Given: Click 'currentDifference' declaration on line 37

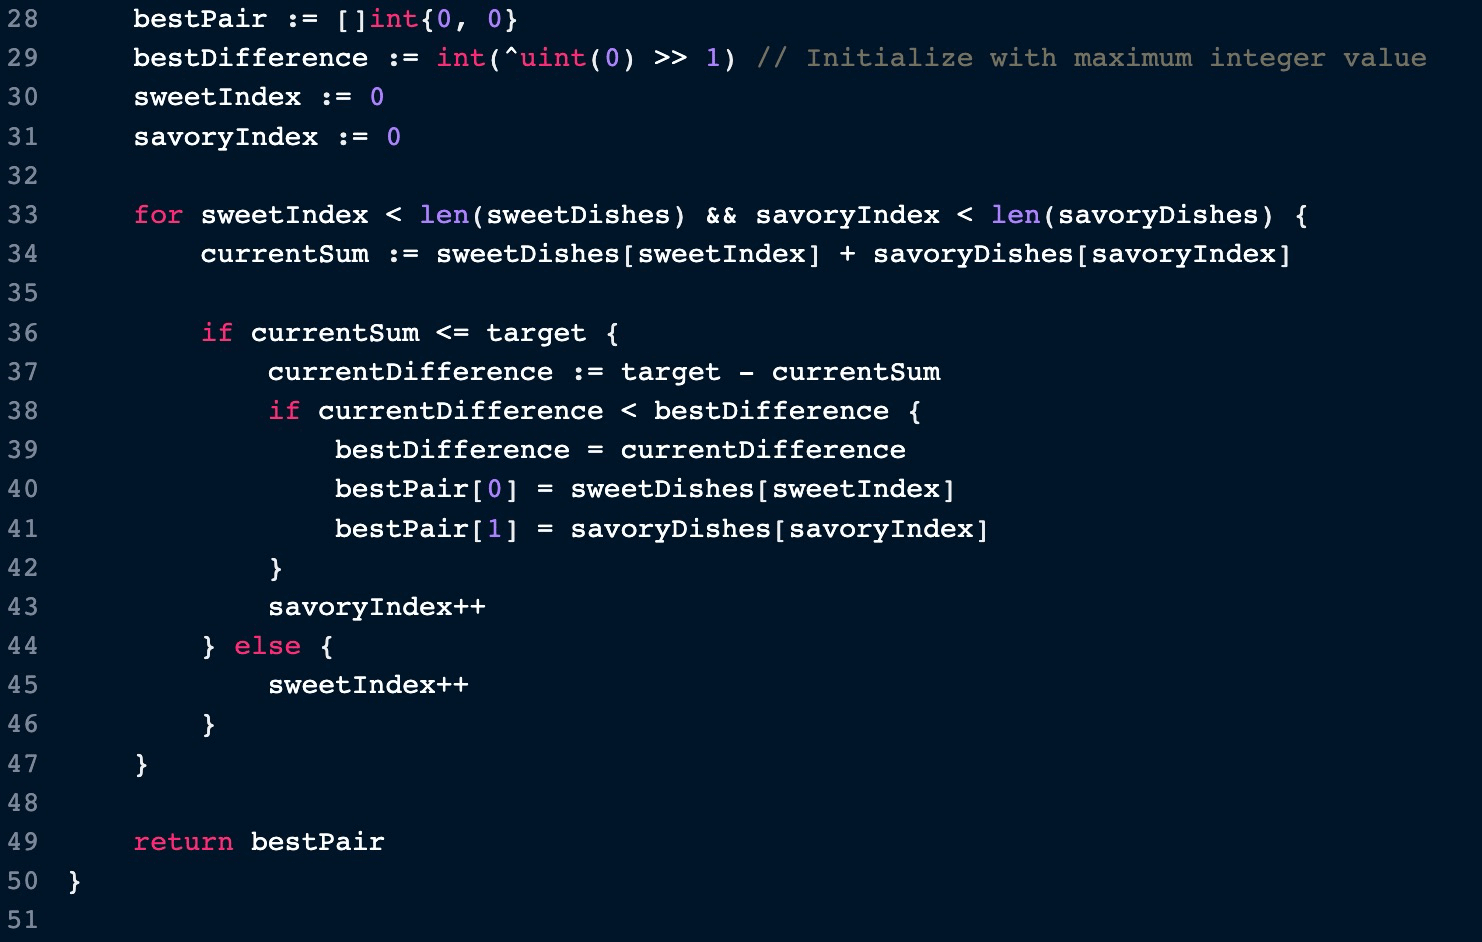Looking at the screenshot, I should [410, 372].
